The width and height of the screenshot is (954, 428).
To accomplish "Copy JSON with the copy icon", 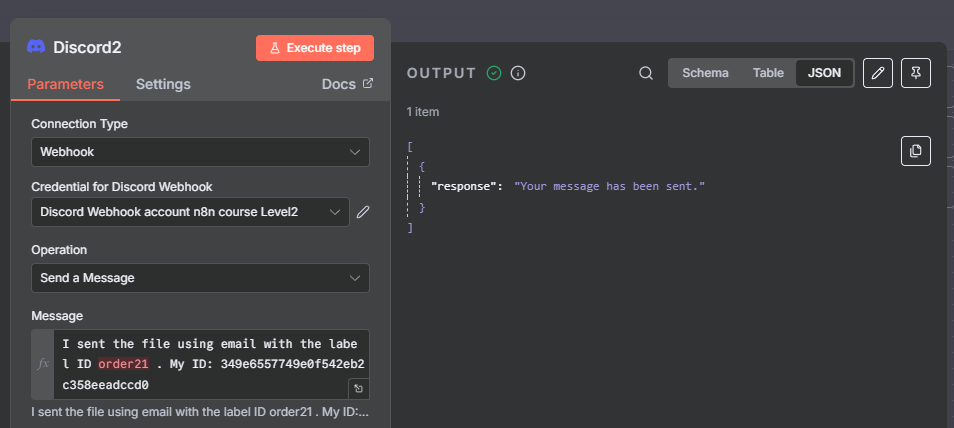I will [916, 151].
